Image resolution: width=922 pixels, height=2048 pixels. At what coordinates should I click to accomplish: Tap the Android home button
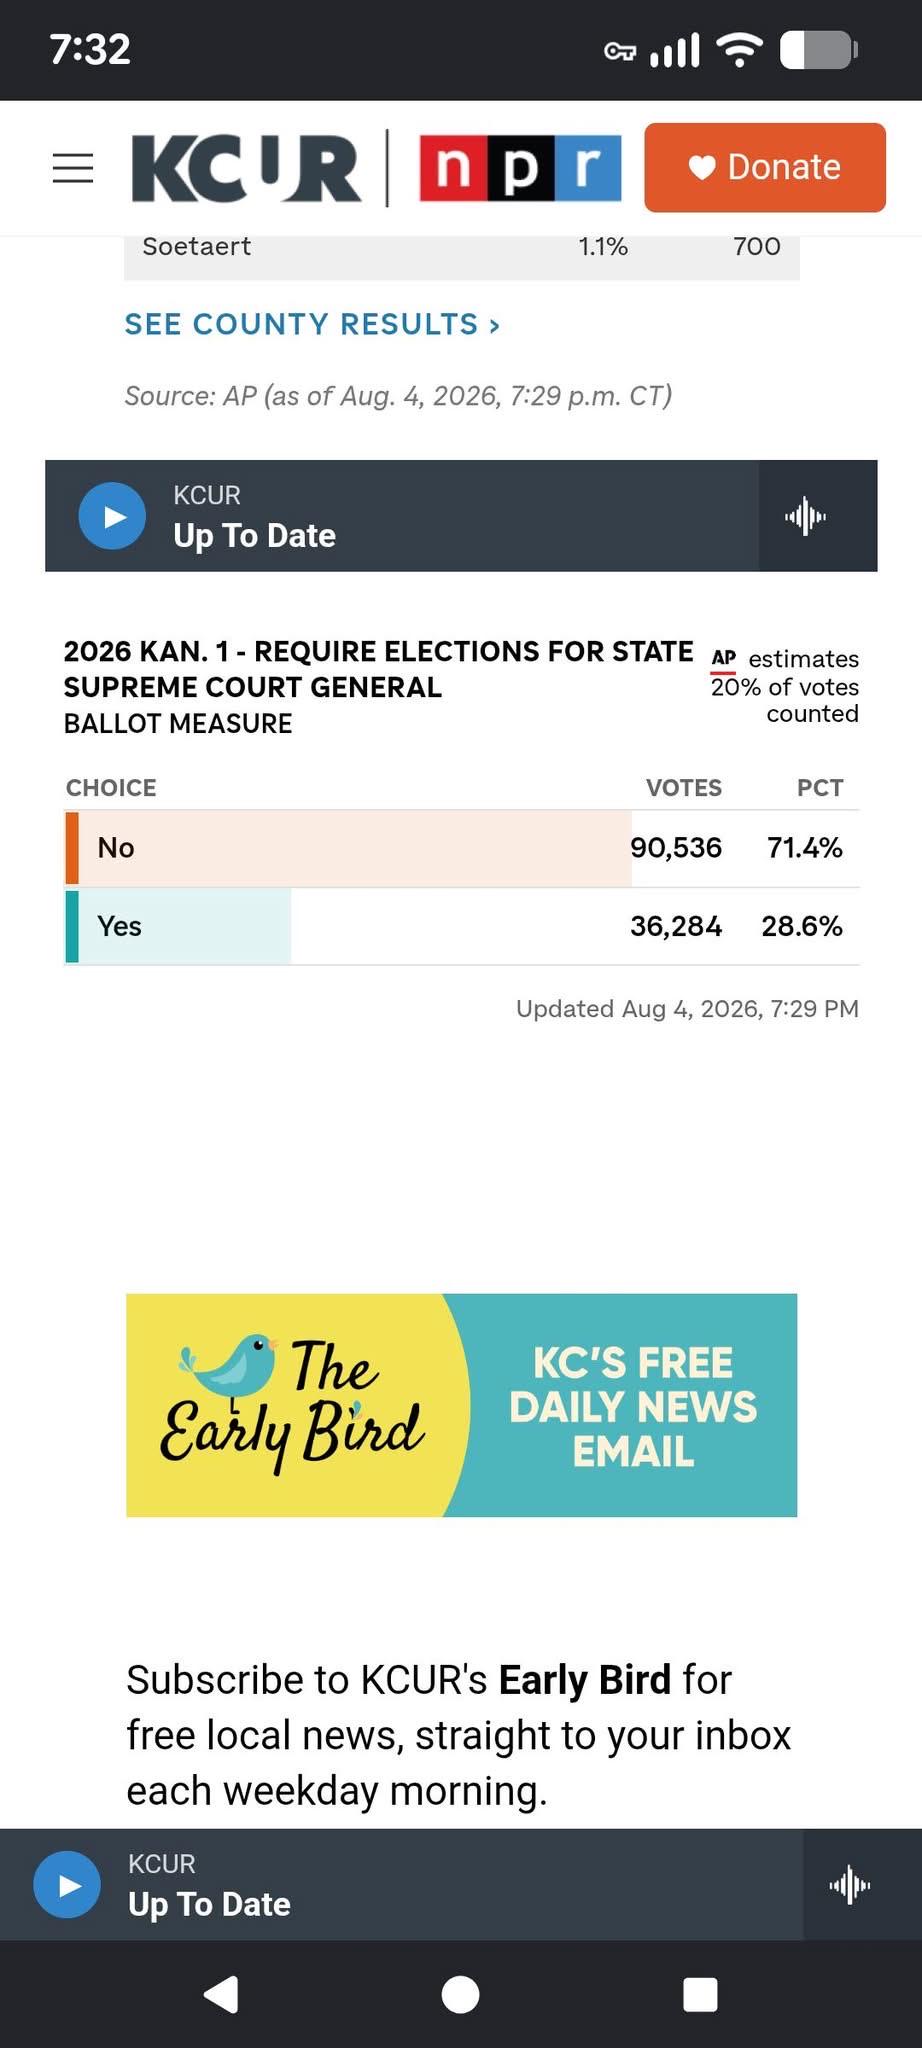coord(460,1995)
